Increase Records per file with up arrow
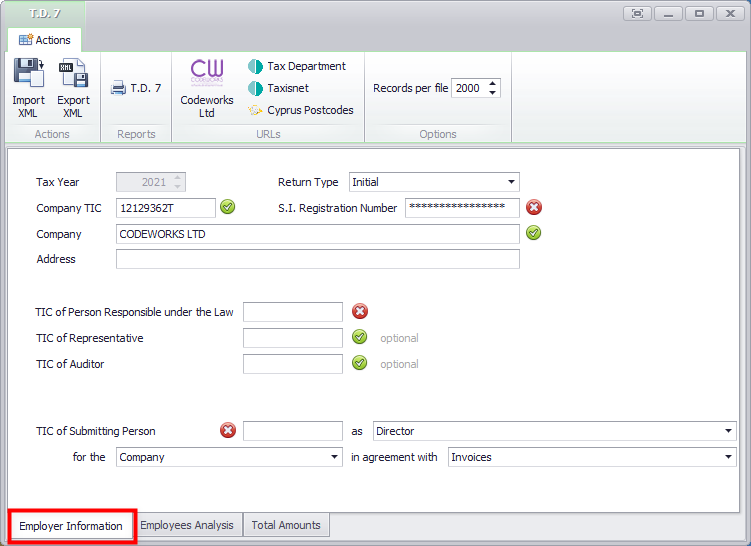The height and width of the screenshot is (546, 751). click(x=493, y=84)
